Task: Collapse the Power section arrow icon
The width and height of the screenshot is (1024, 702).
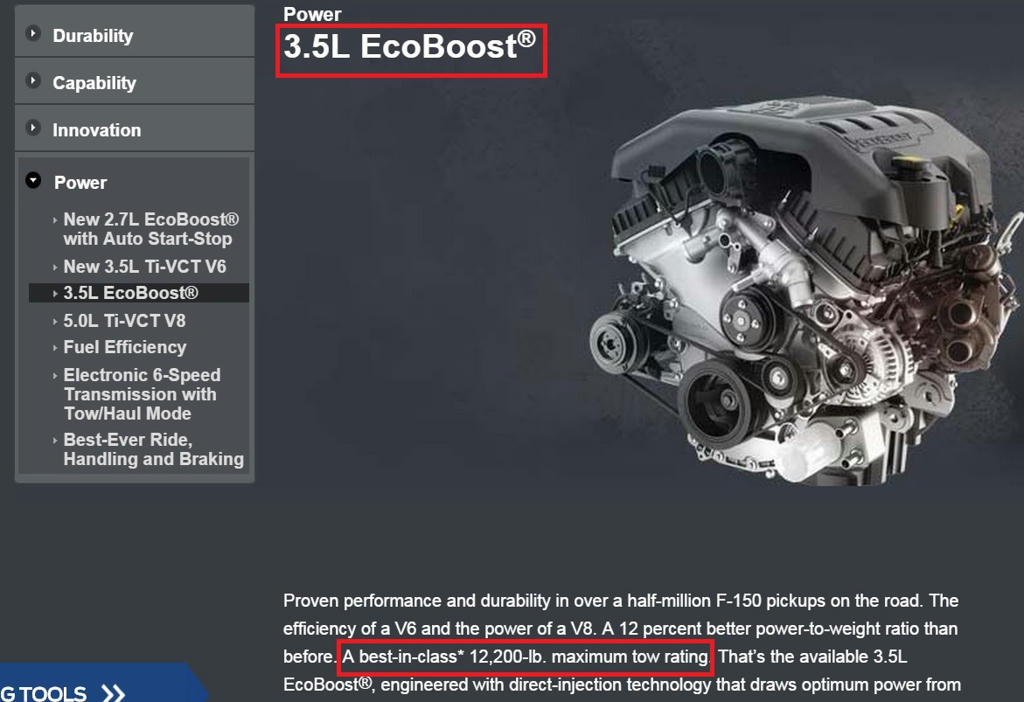Action: click(33, 180)
